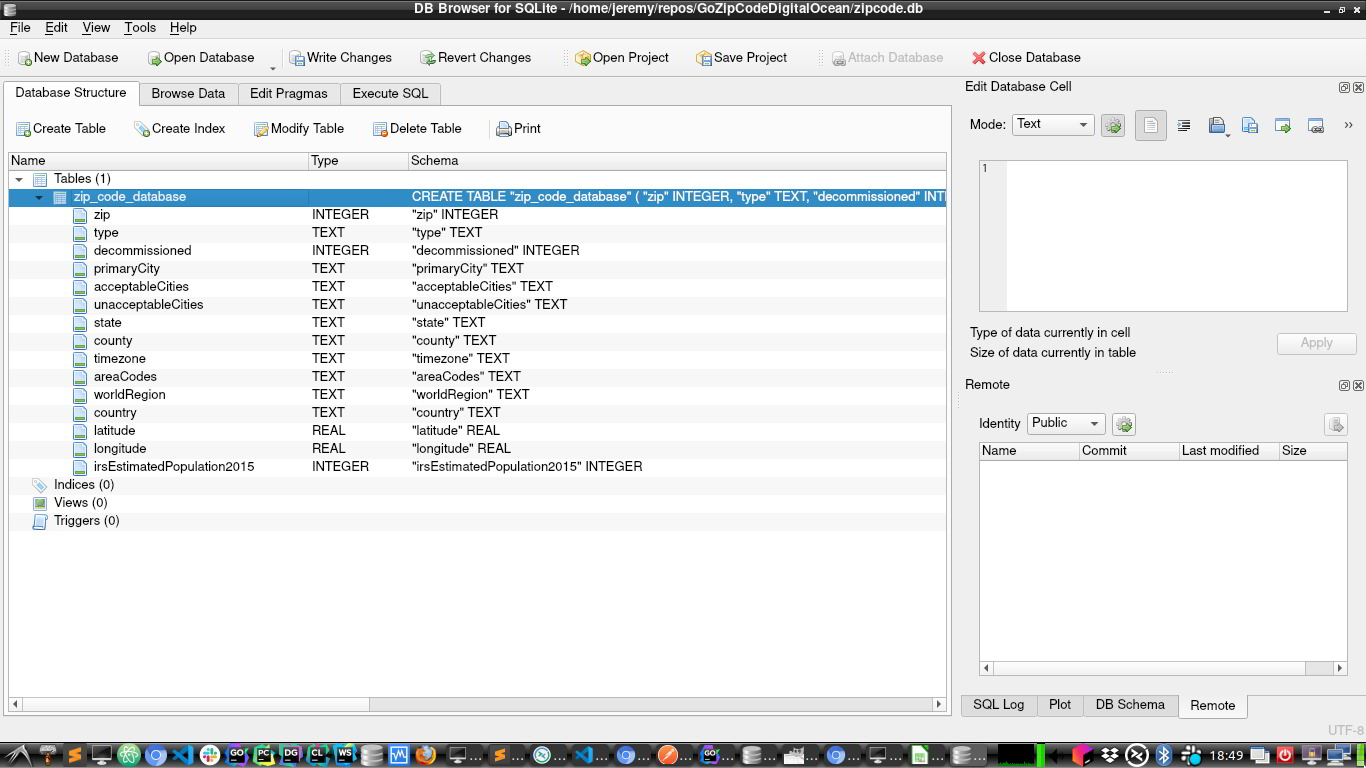This screenshot has width=1366, height=768.
Task: Select the primaryCity column row
Action: click(477, 269)
